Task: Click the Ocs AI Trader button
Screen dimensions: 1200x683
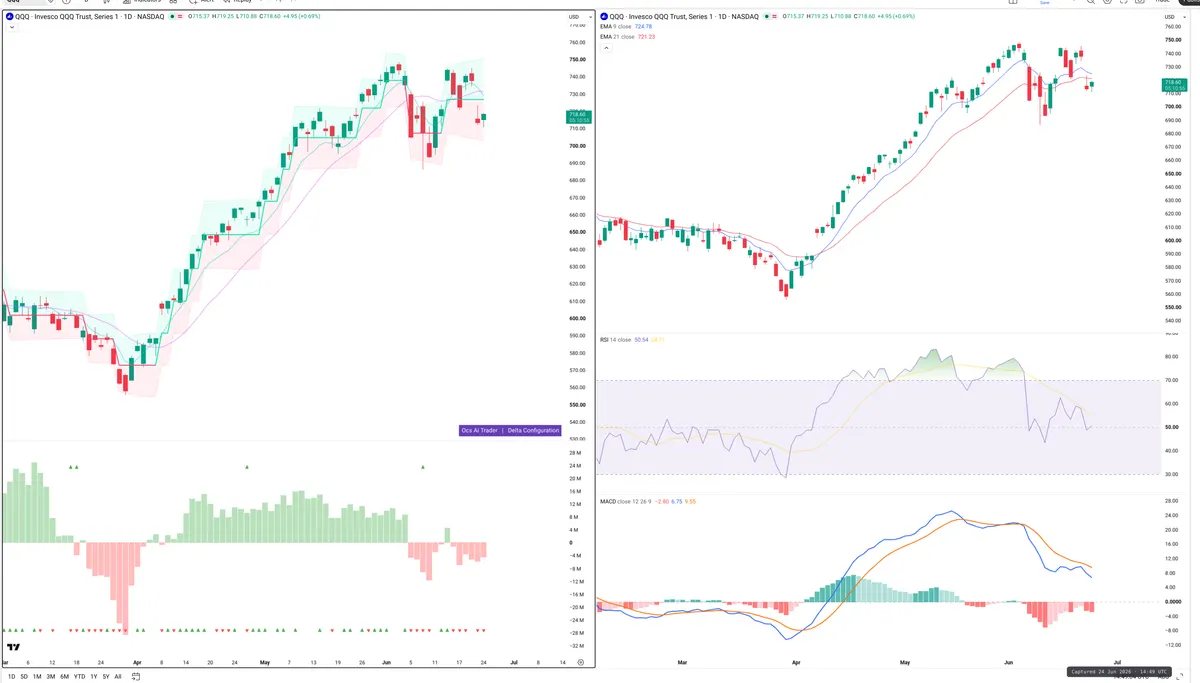Action: (479, 430)
